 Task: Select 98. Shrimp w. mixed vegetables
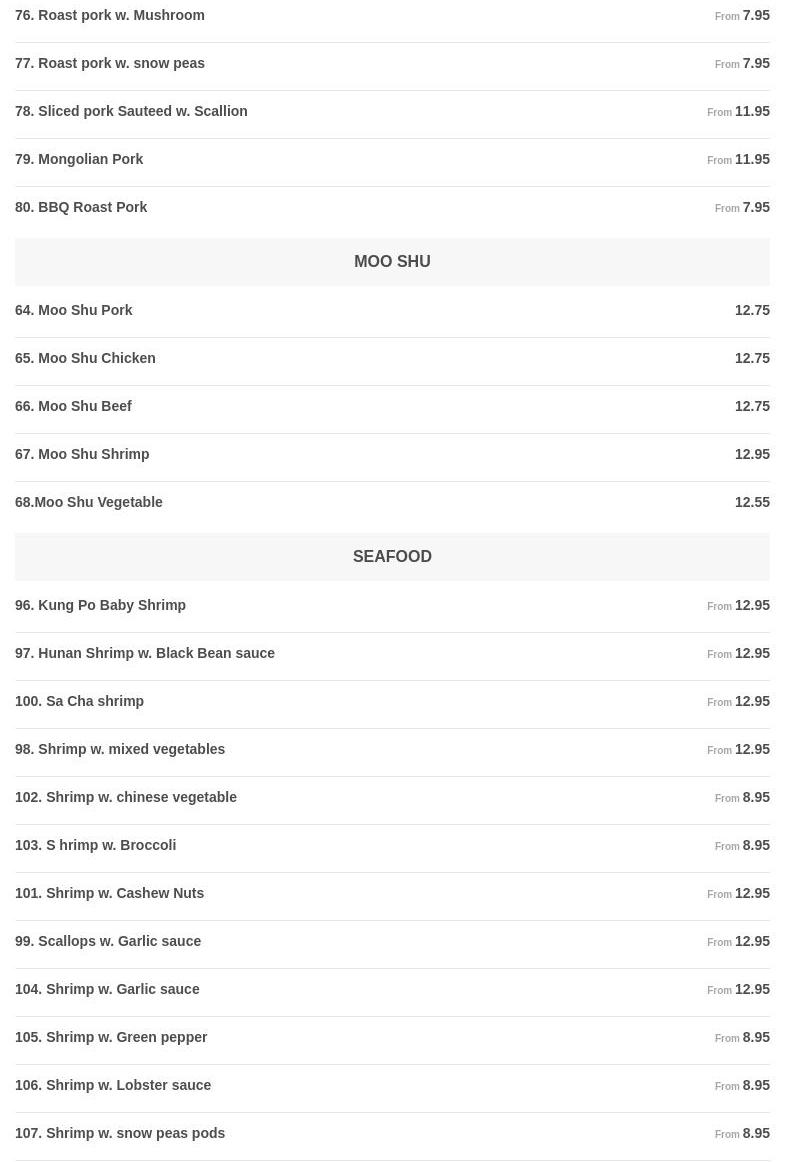pyautogui.click(x=120, y=750)
